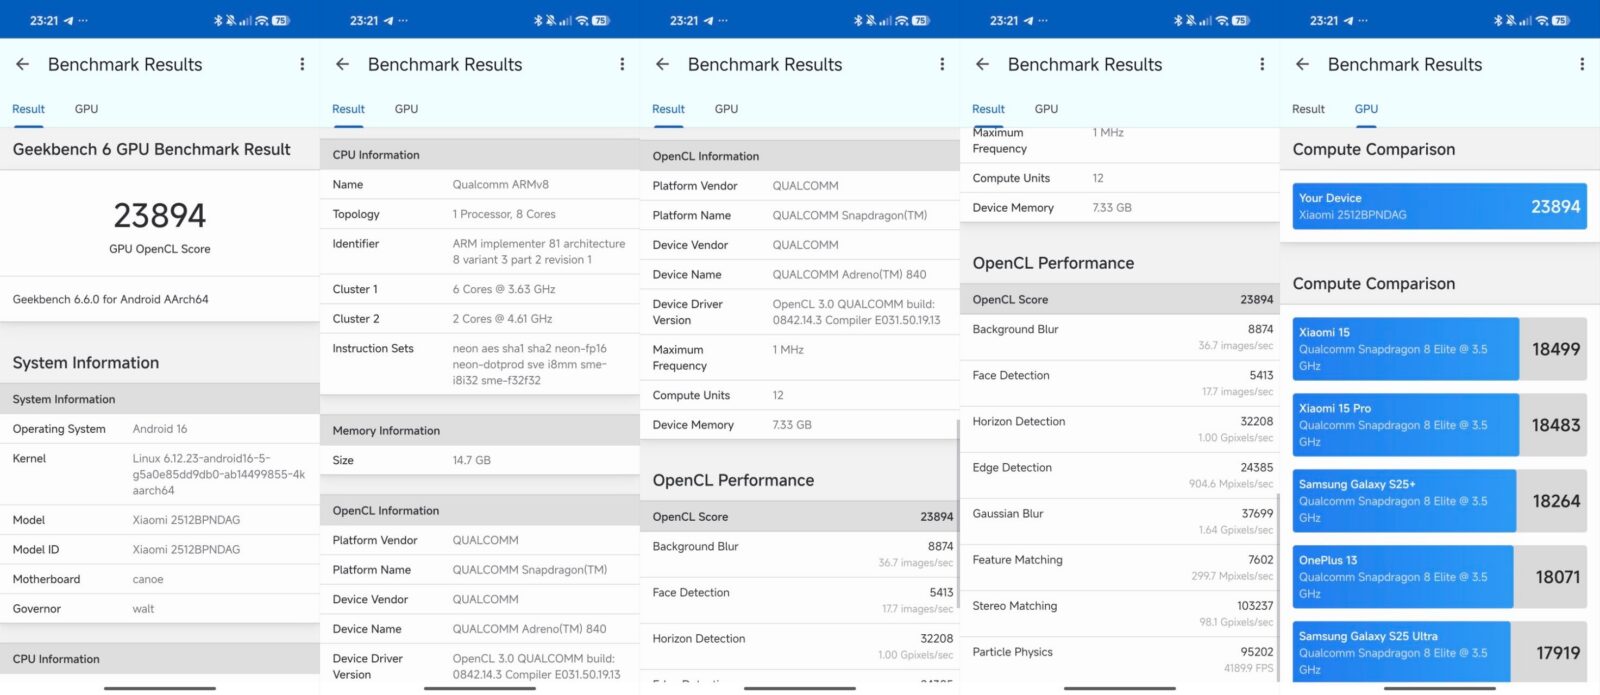The width and height of the screenshot is (1600, 695).
Task: Switch to GPU tab on the System Information screen
Action: pyautogui.click(x=86, y=109)
